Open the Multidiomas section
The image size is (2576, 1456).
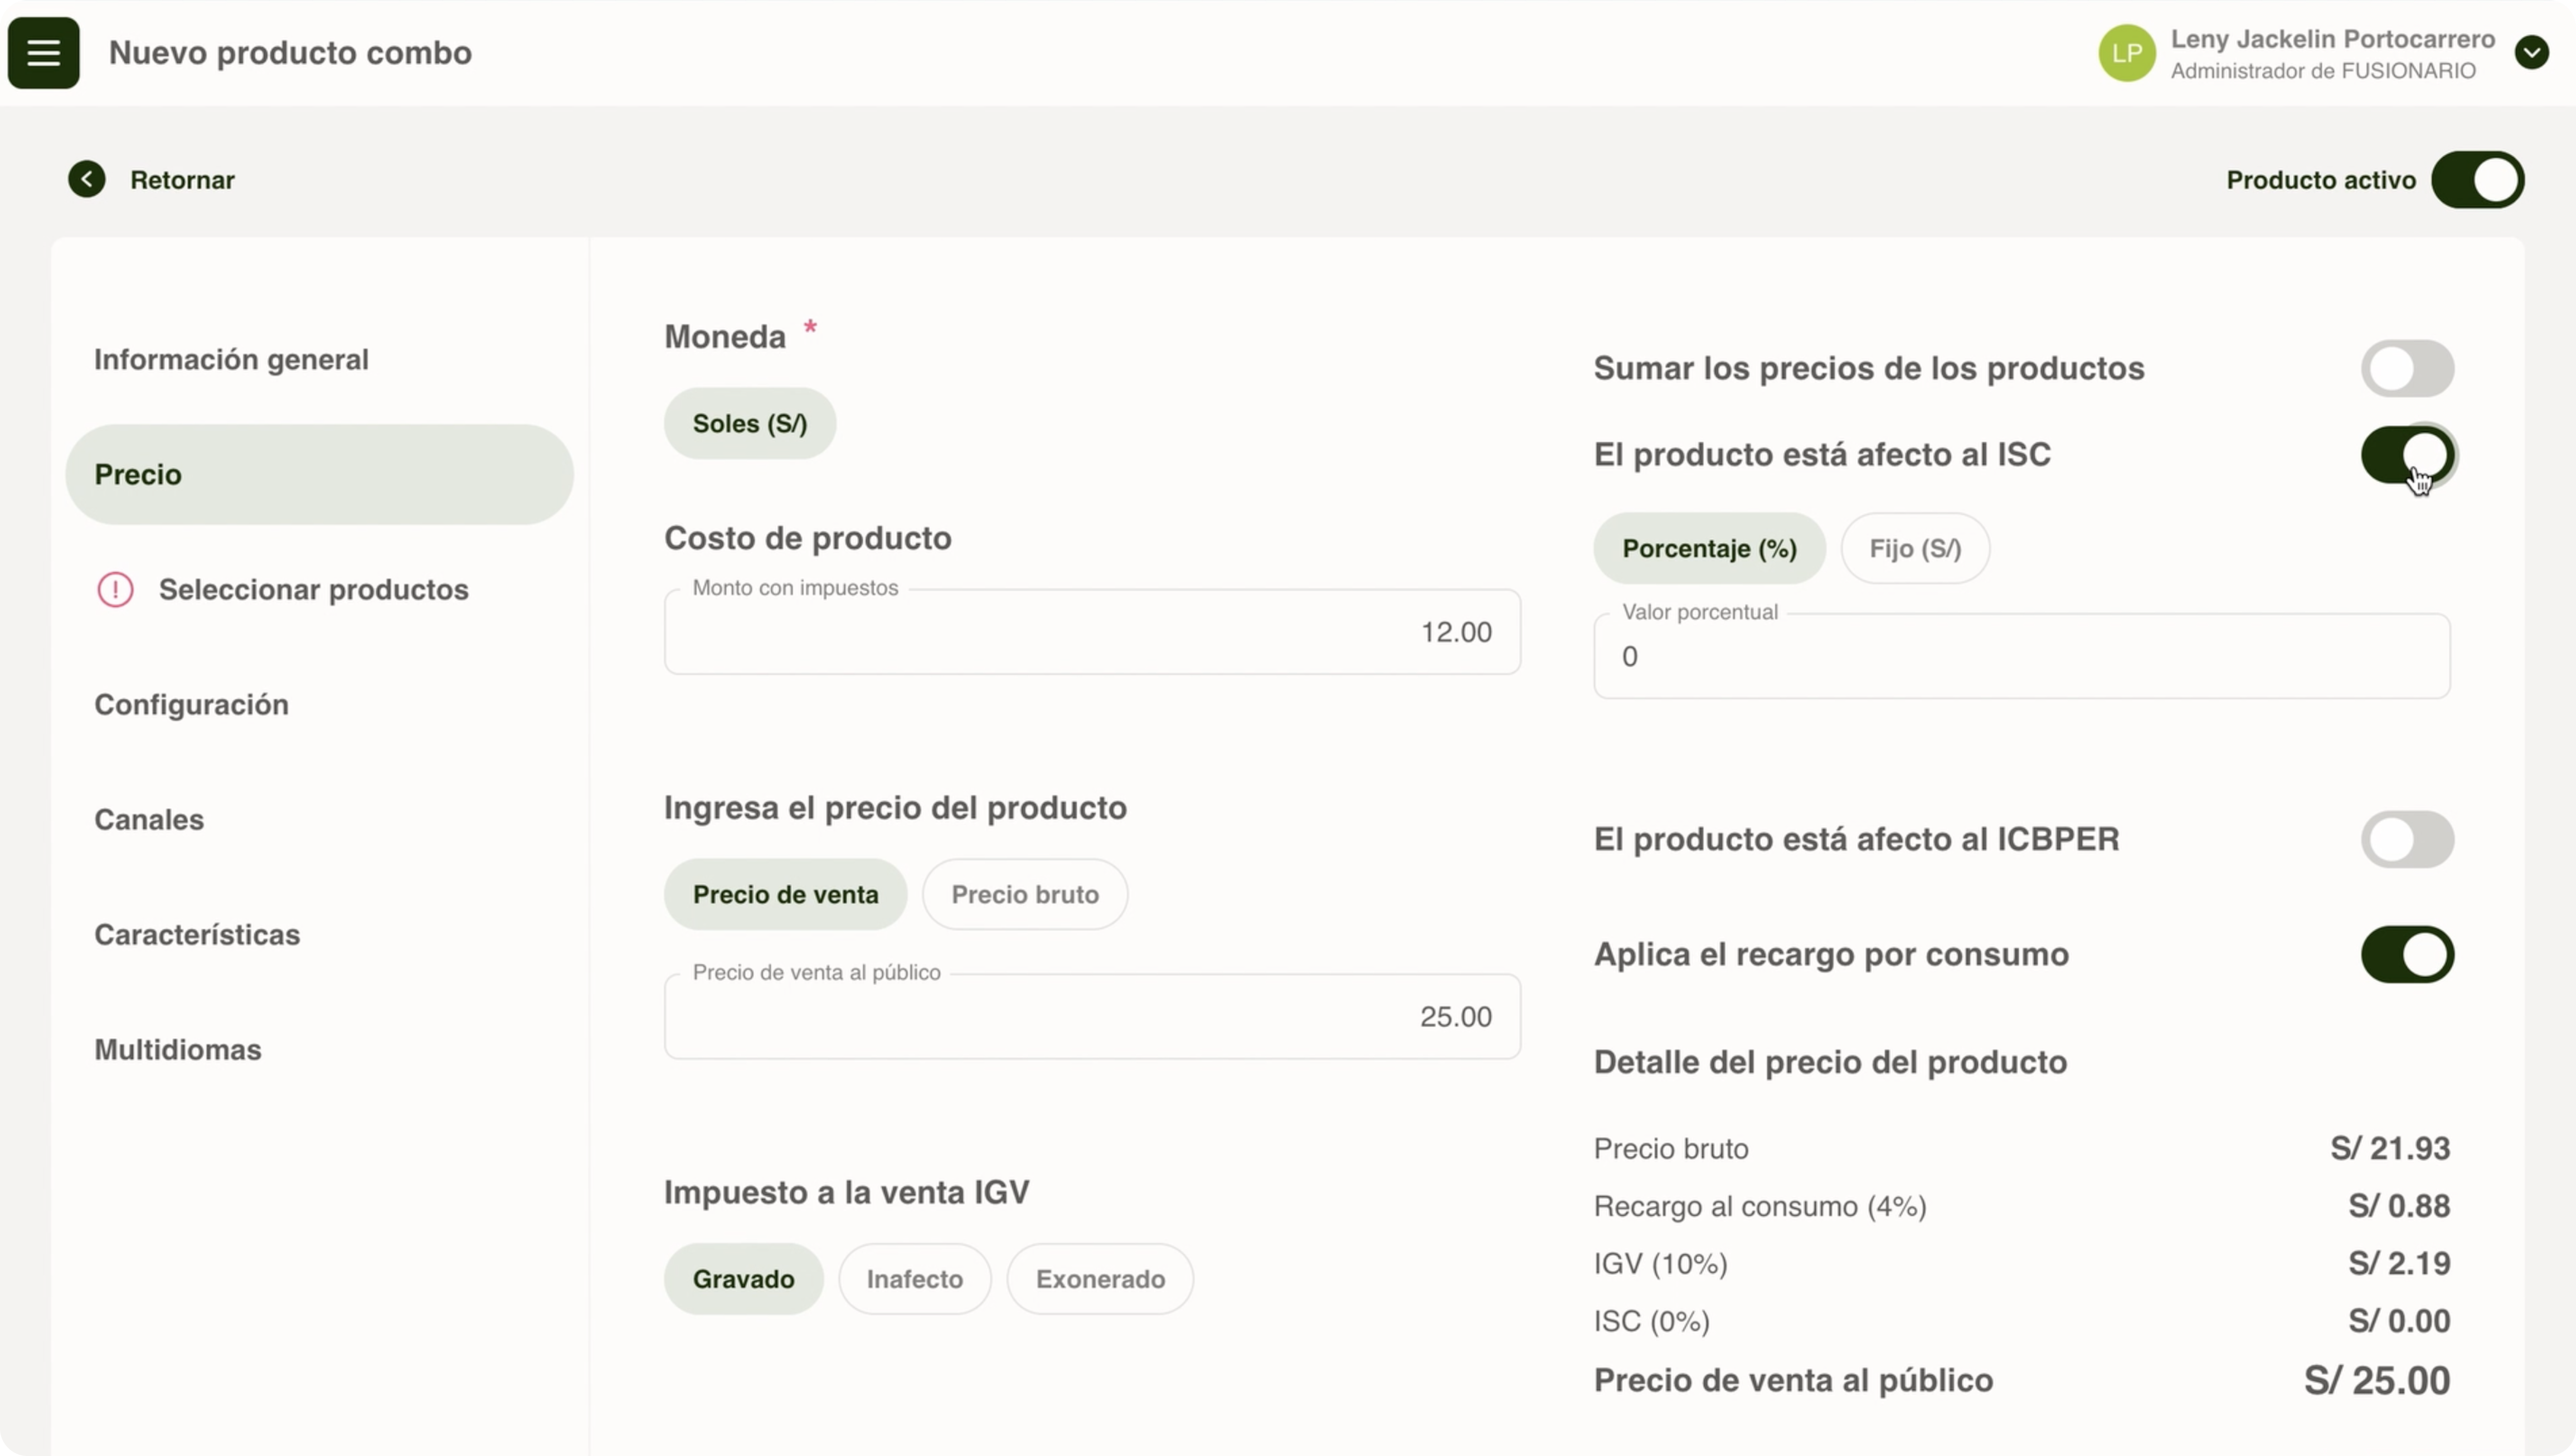(178, 1049)
